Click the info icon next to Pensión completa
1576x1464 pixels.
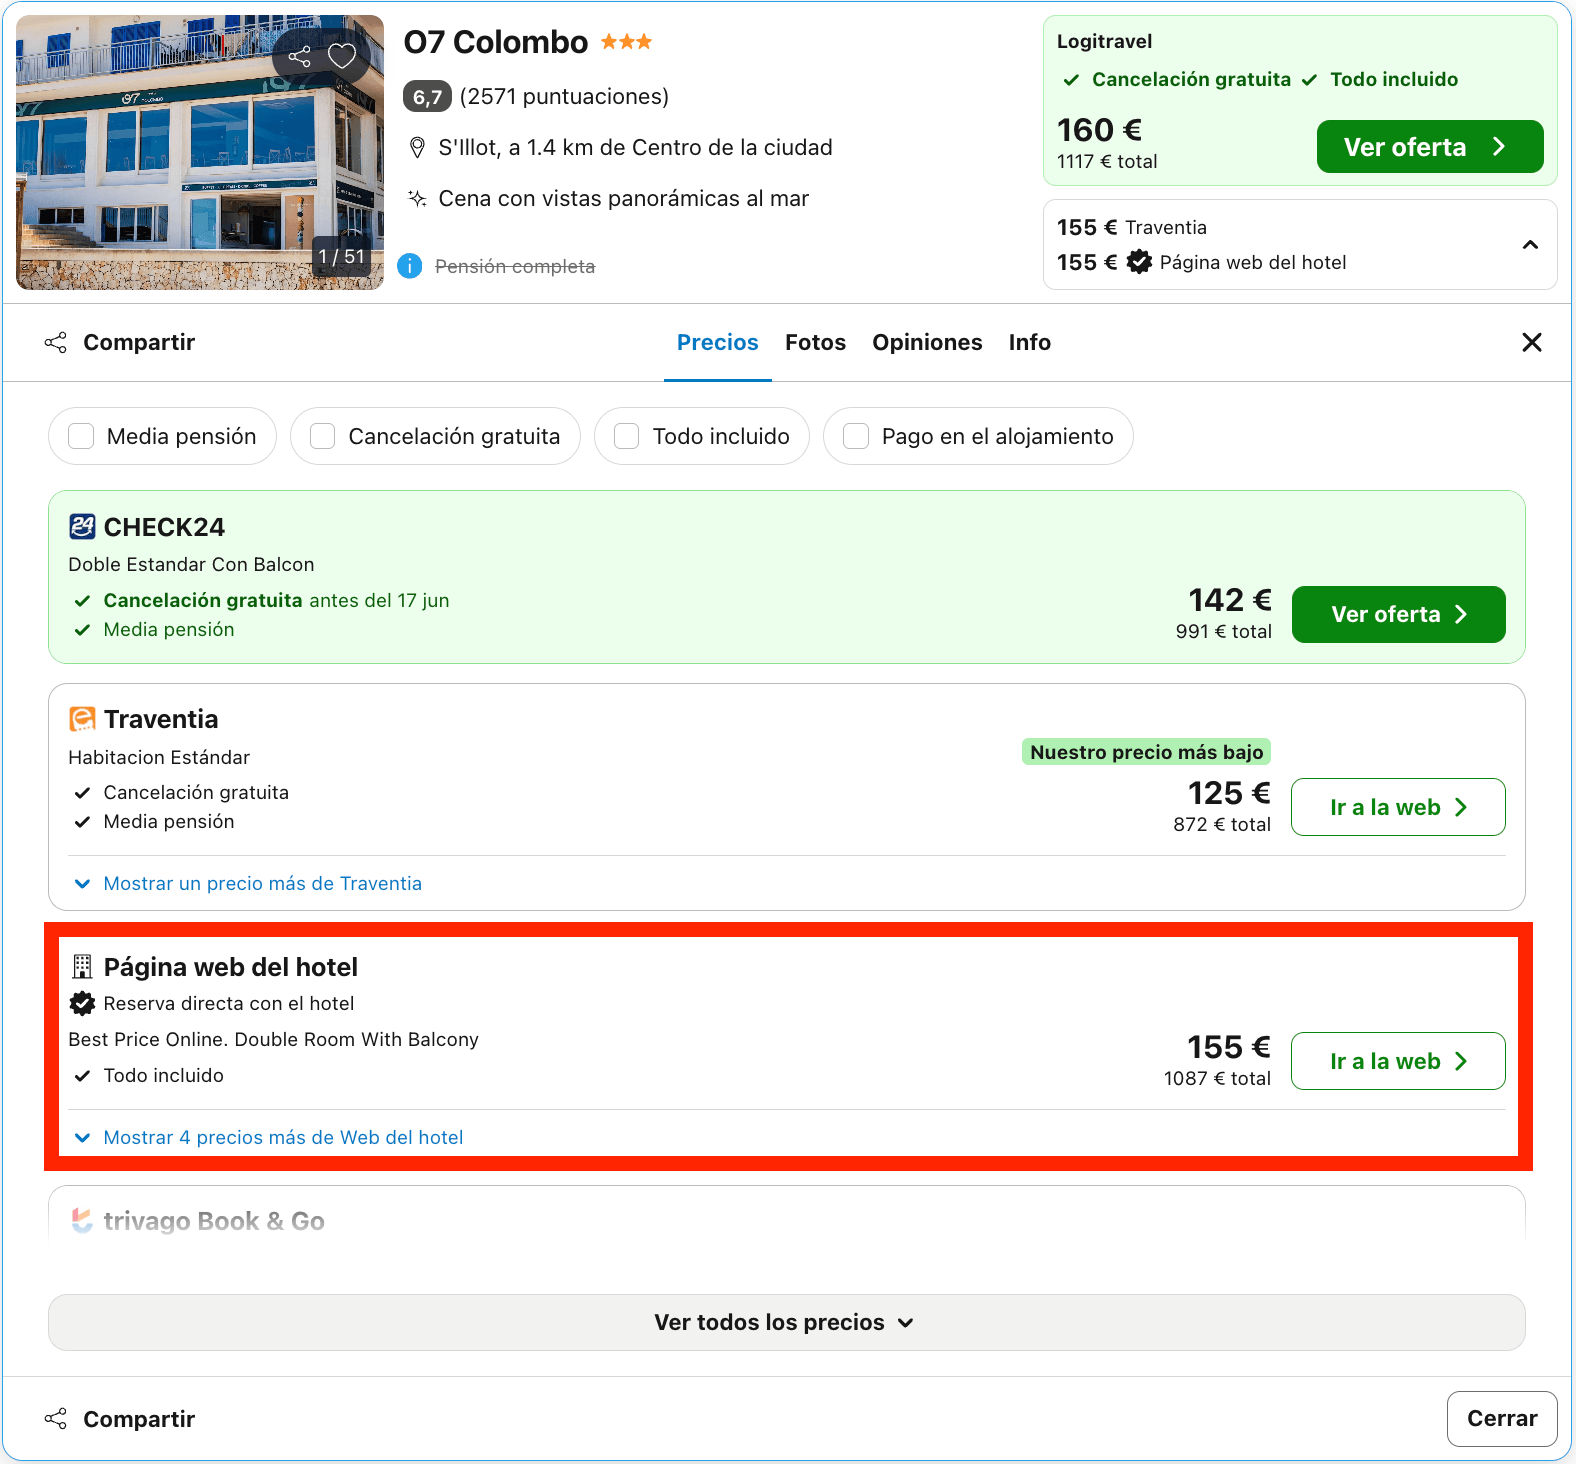tap(410, 266)
